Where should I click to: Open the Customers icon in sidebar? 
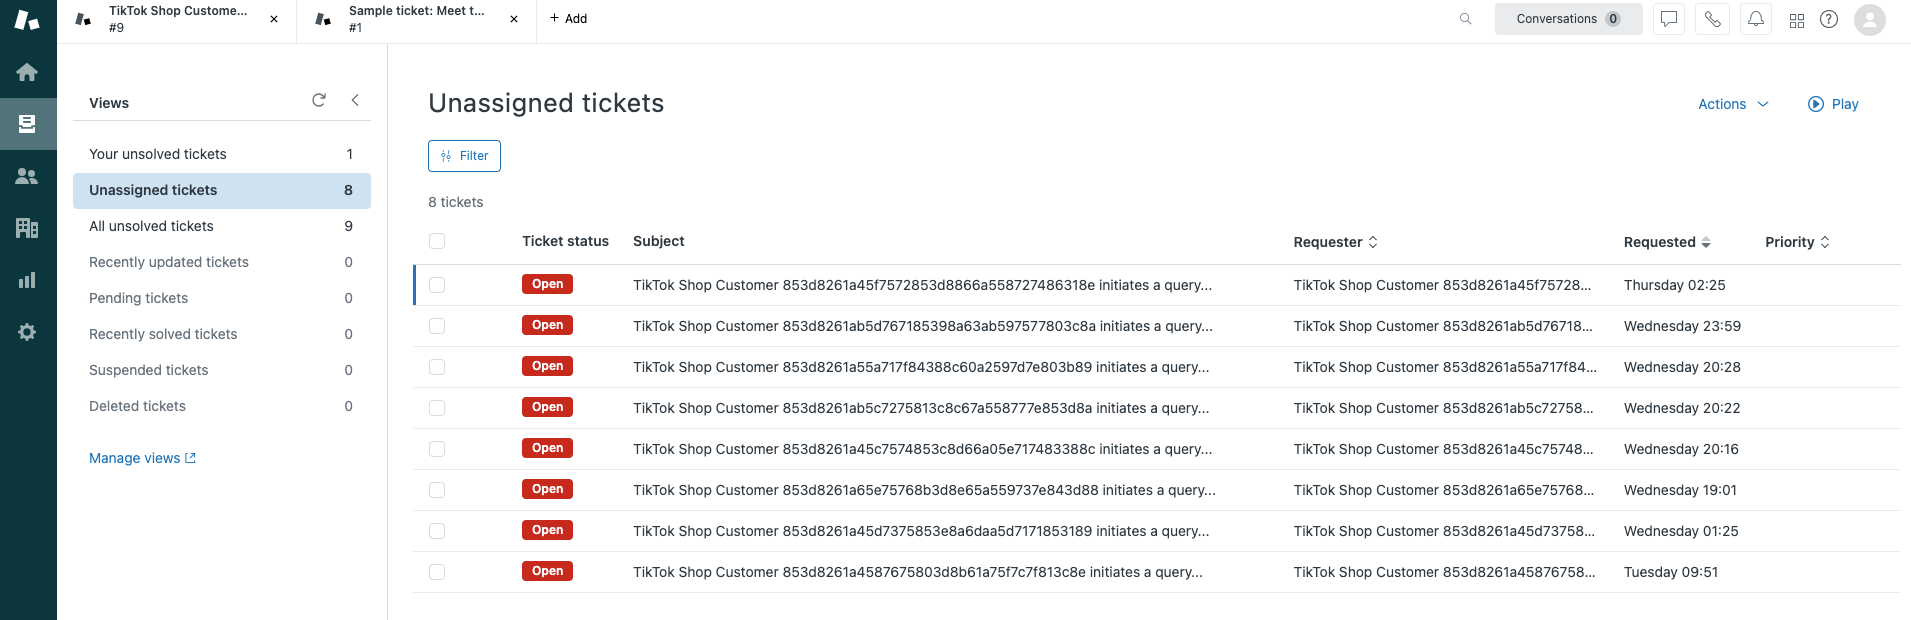[x=27, y=176]
